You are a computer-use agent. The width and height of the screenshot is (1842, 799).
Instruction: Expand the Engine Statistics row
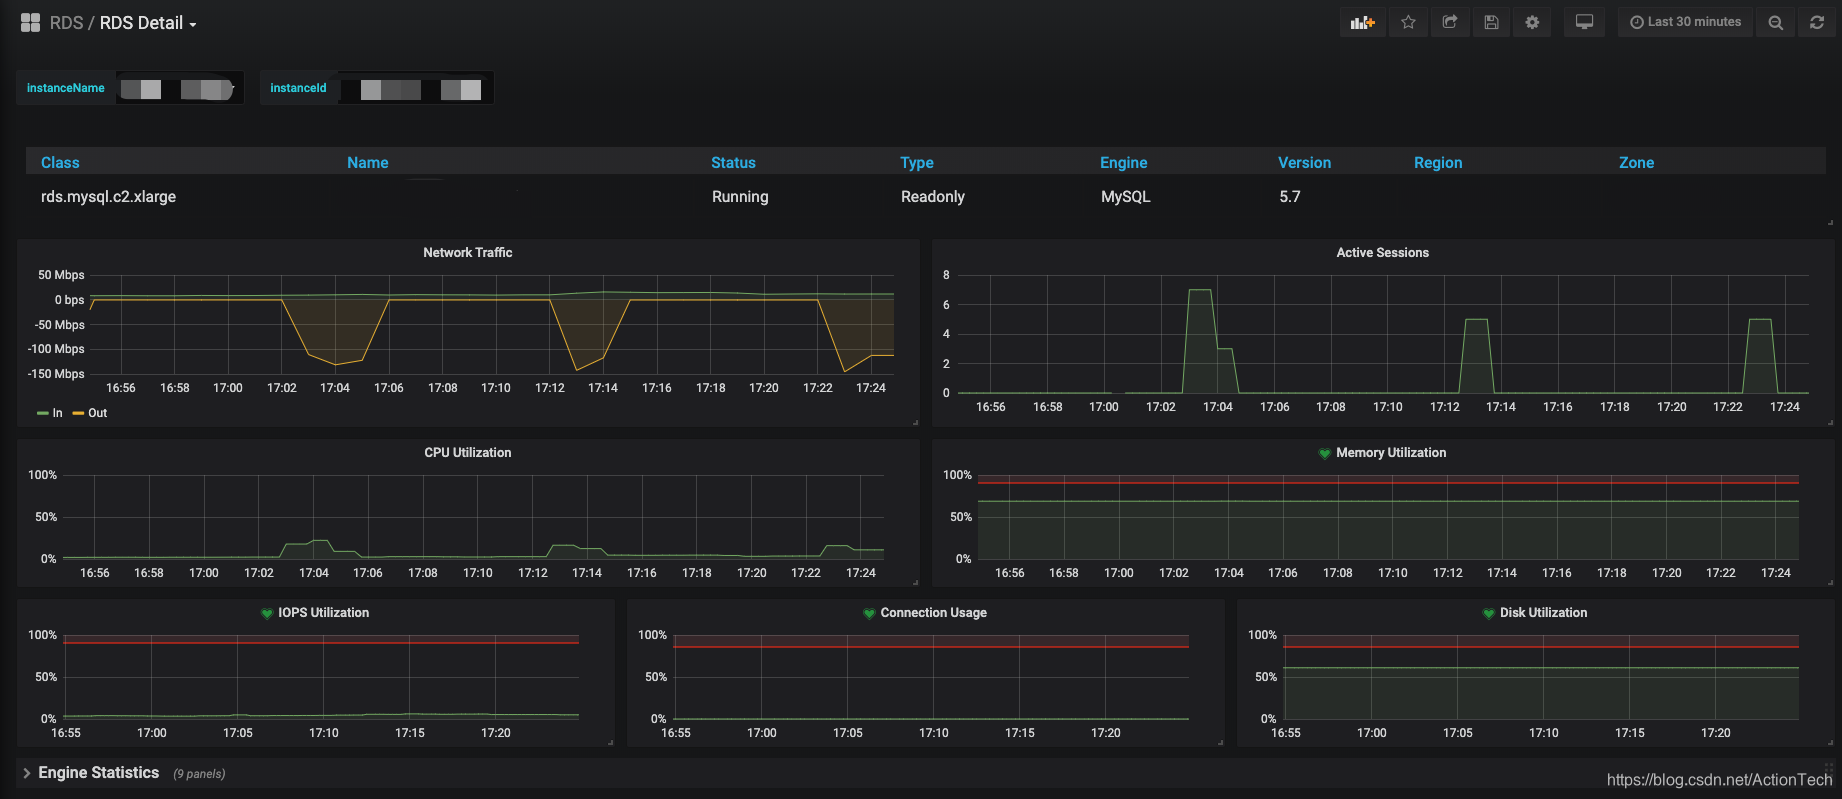pos(98,773)
